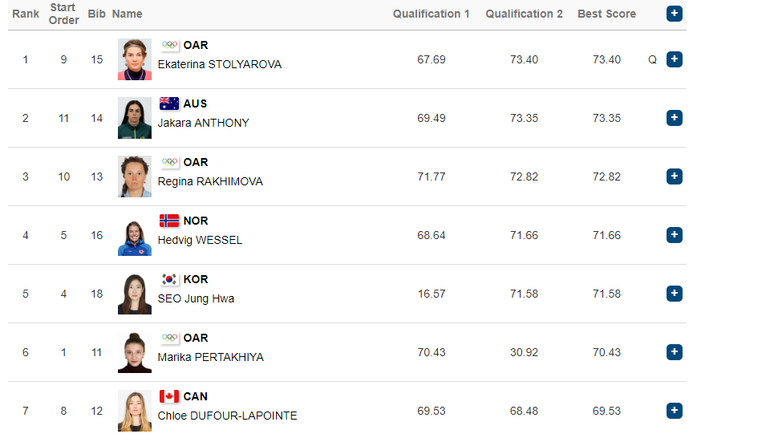Expand details for Ekaterina STOLYAROVA row
This screenshot has width=770, height=434.
click(x=674, y=59)
